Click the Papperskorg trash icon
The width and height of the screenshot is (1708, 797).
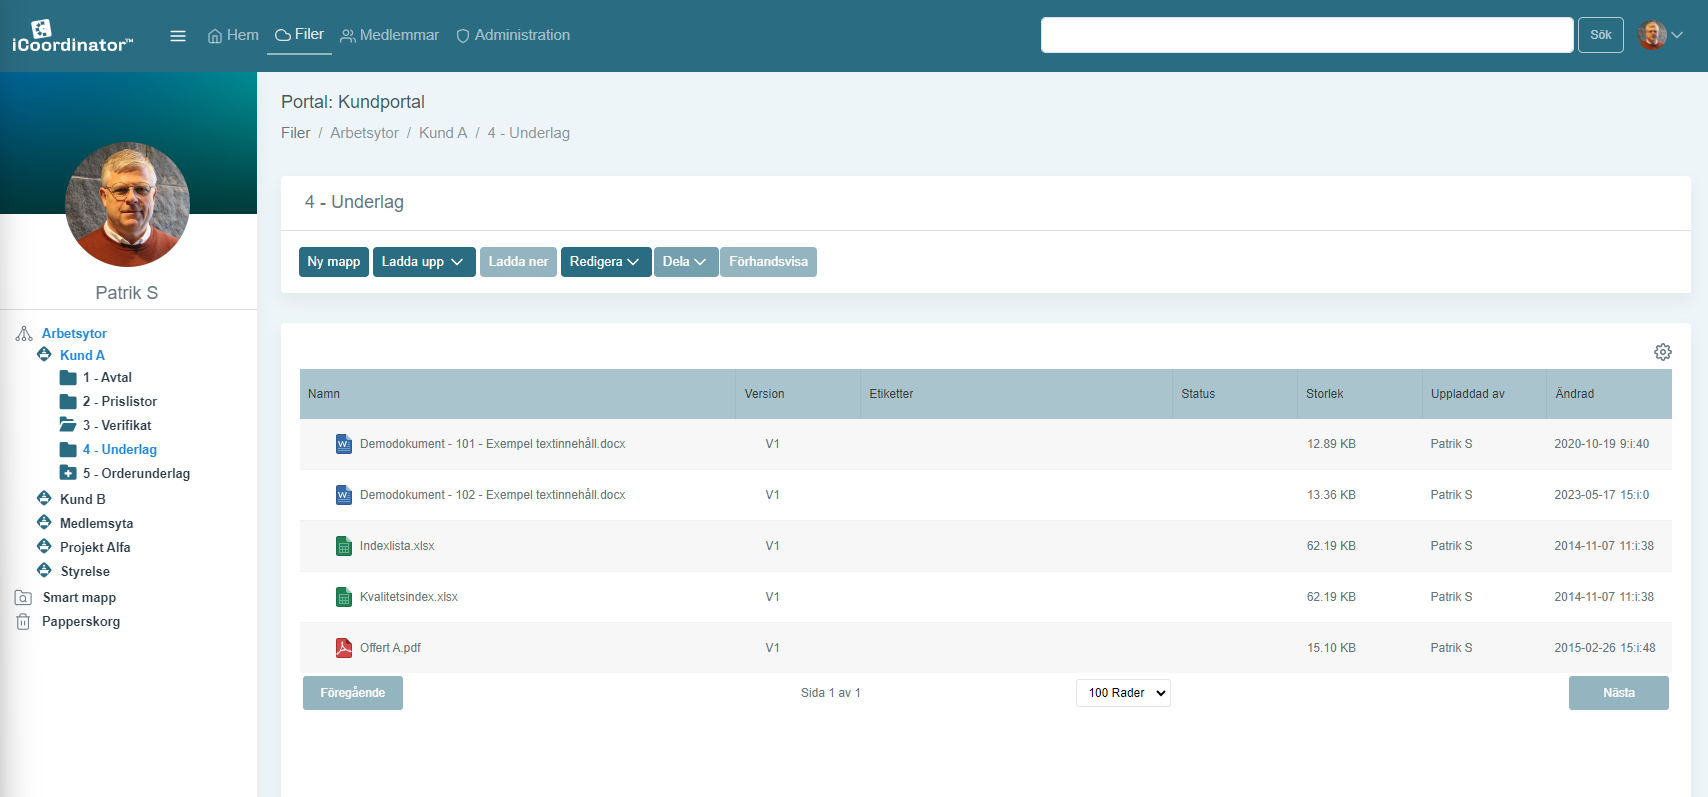pyautogui.click(x=23, y=621)
